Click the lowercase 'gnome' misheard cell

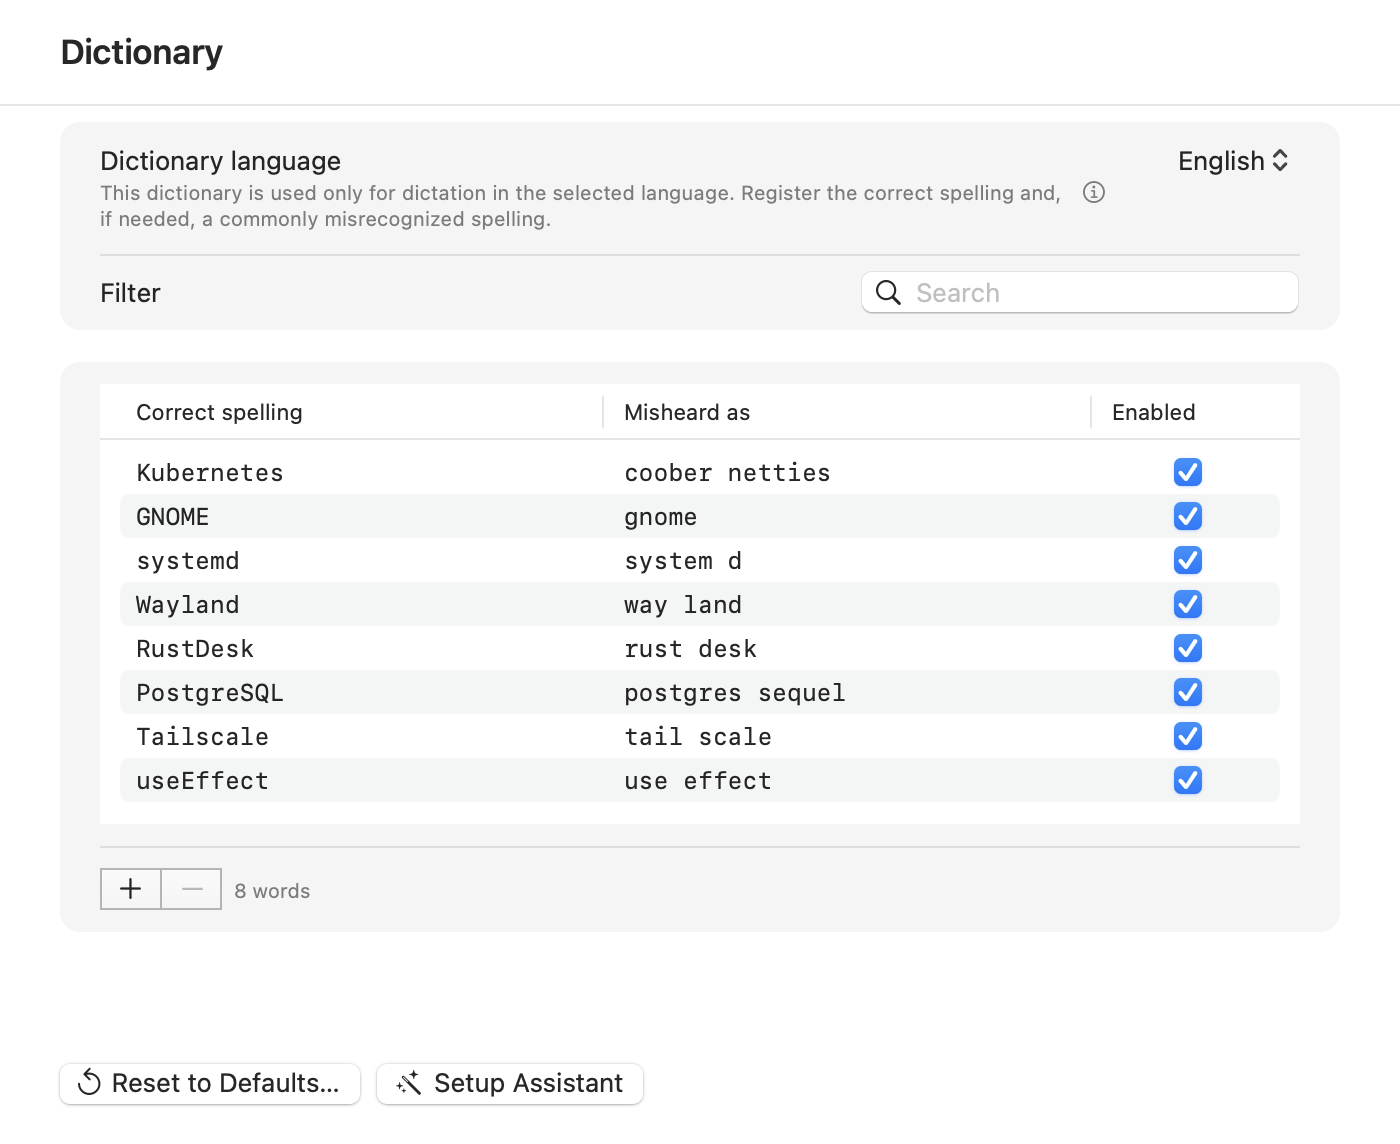(661, 517)
